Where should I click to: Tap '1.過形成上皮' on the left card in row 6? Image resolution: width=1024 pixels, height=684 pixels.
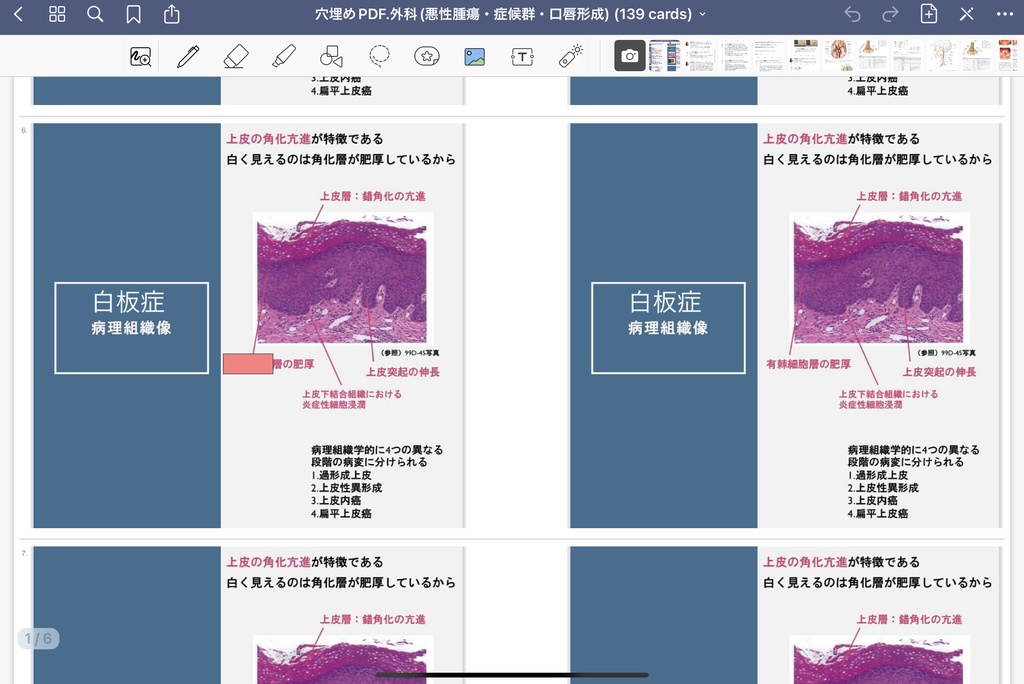point(341,476)
